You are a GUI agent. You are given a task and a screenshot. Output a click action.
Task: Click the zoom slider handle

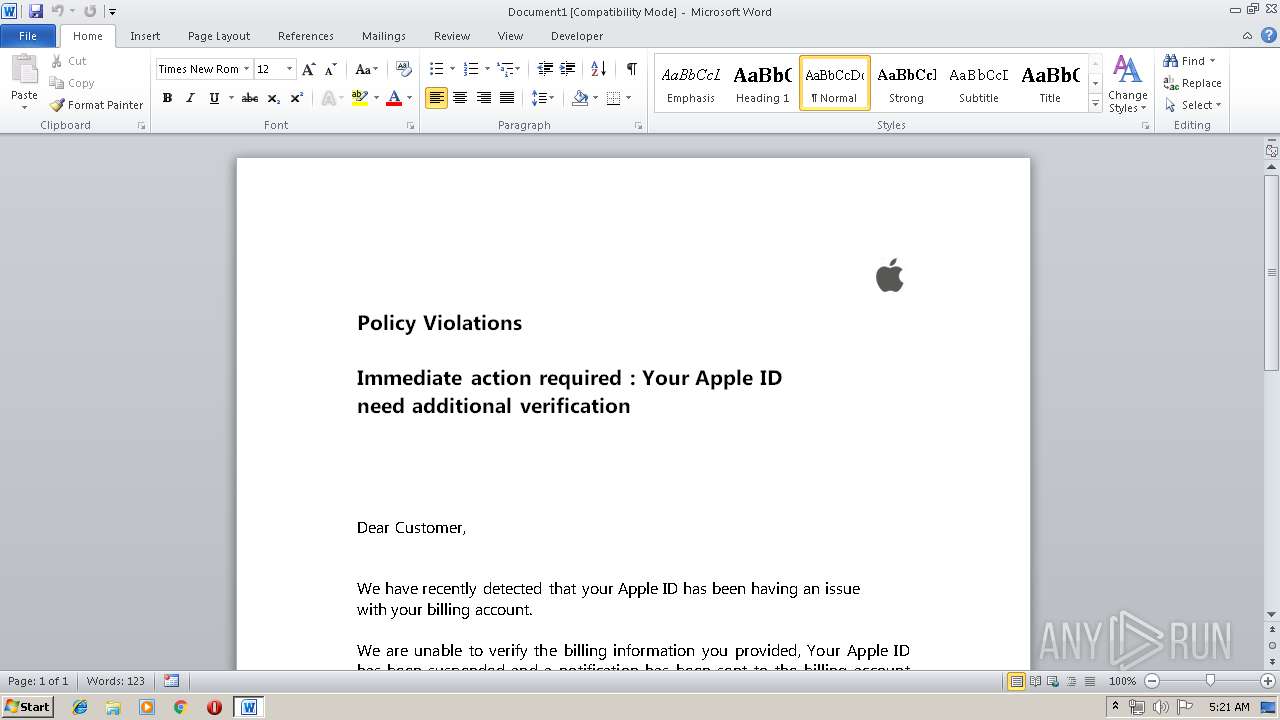(x=1210, y=681)
